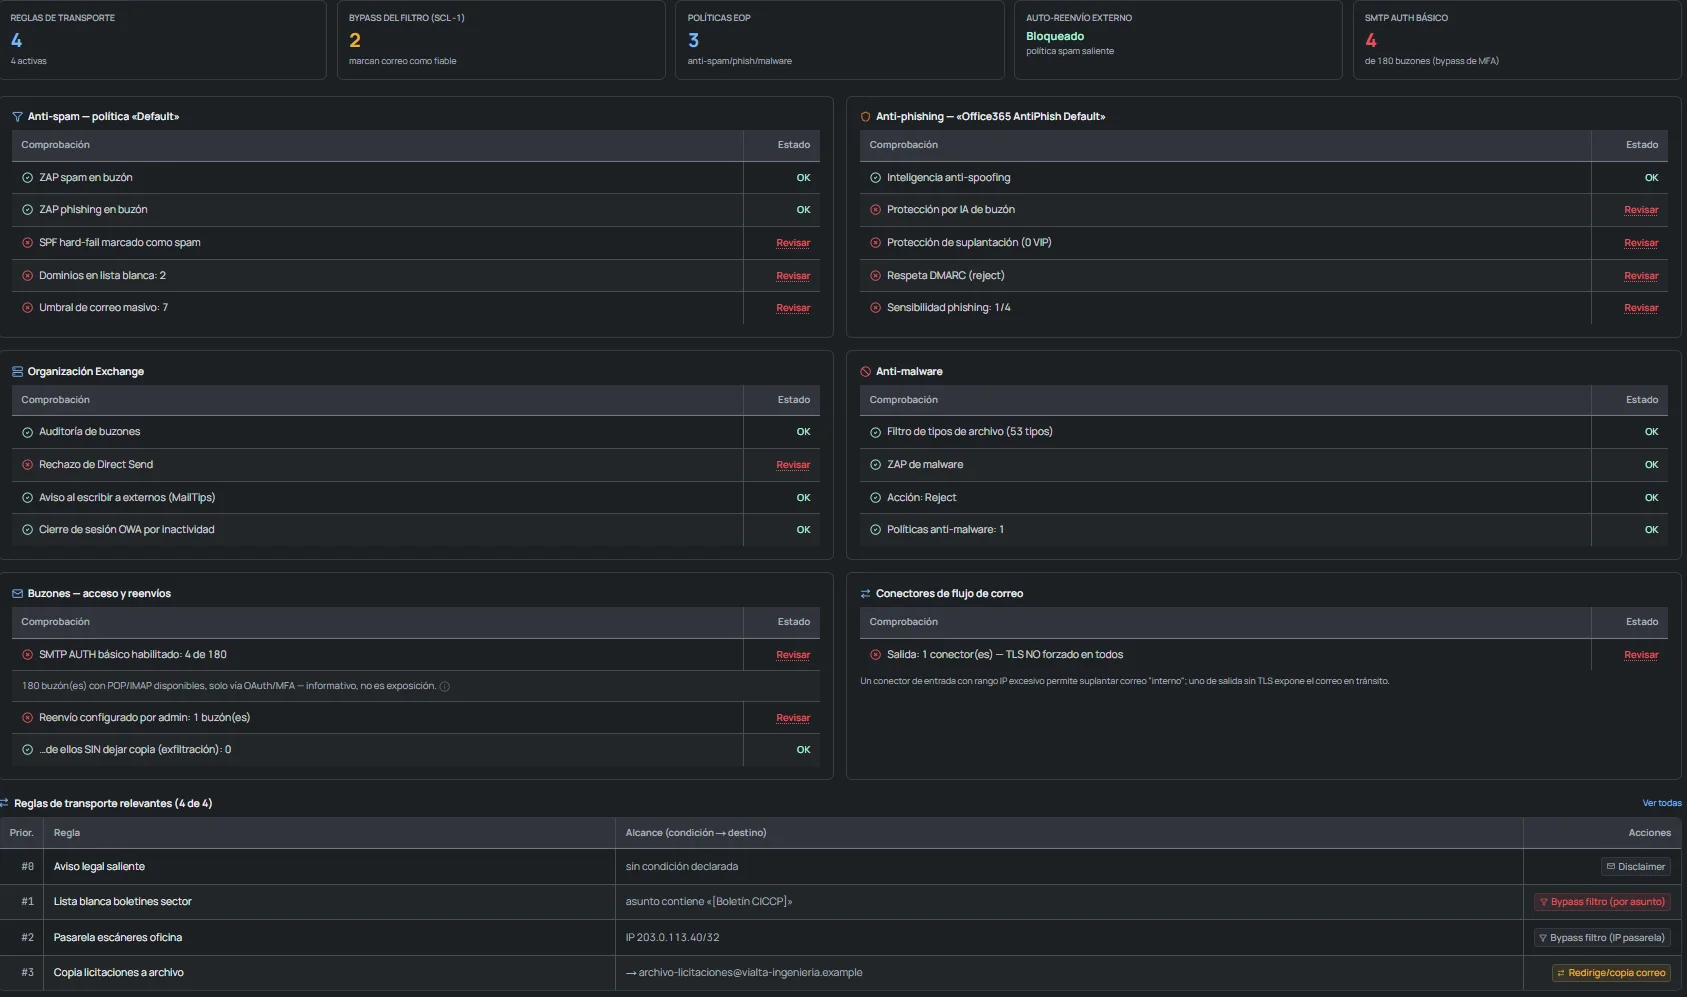
Task: Click the warning icon for SMTP AUTH básico habilitado
Action: coord(28,655)
